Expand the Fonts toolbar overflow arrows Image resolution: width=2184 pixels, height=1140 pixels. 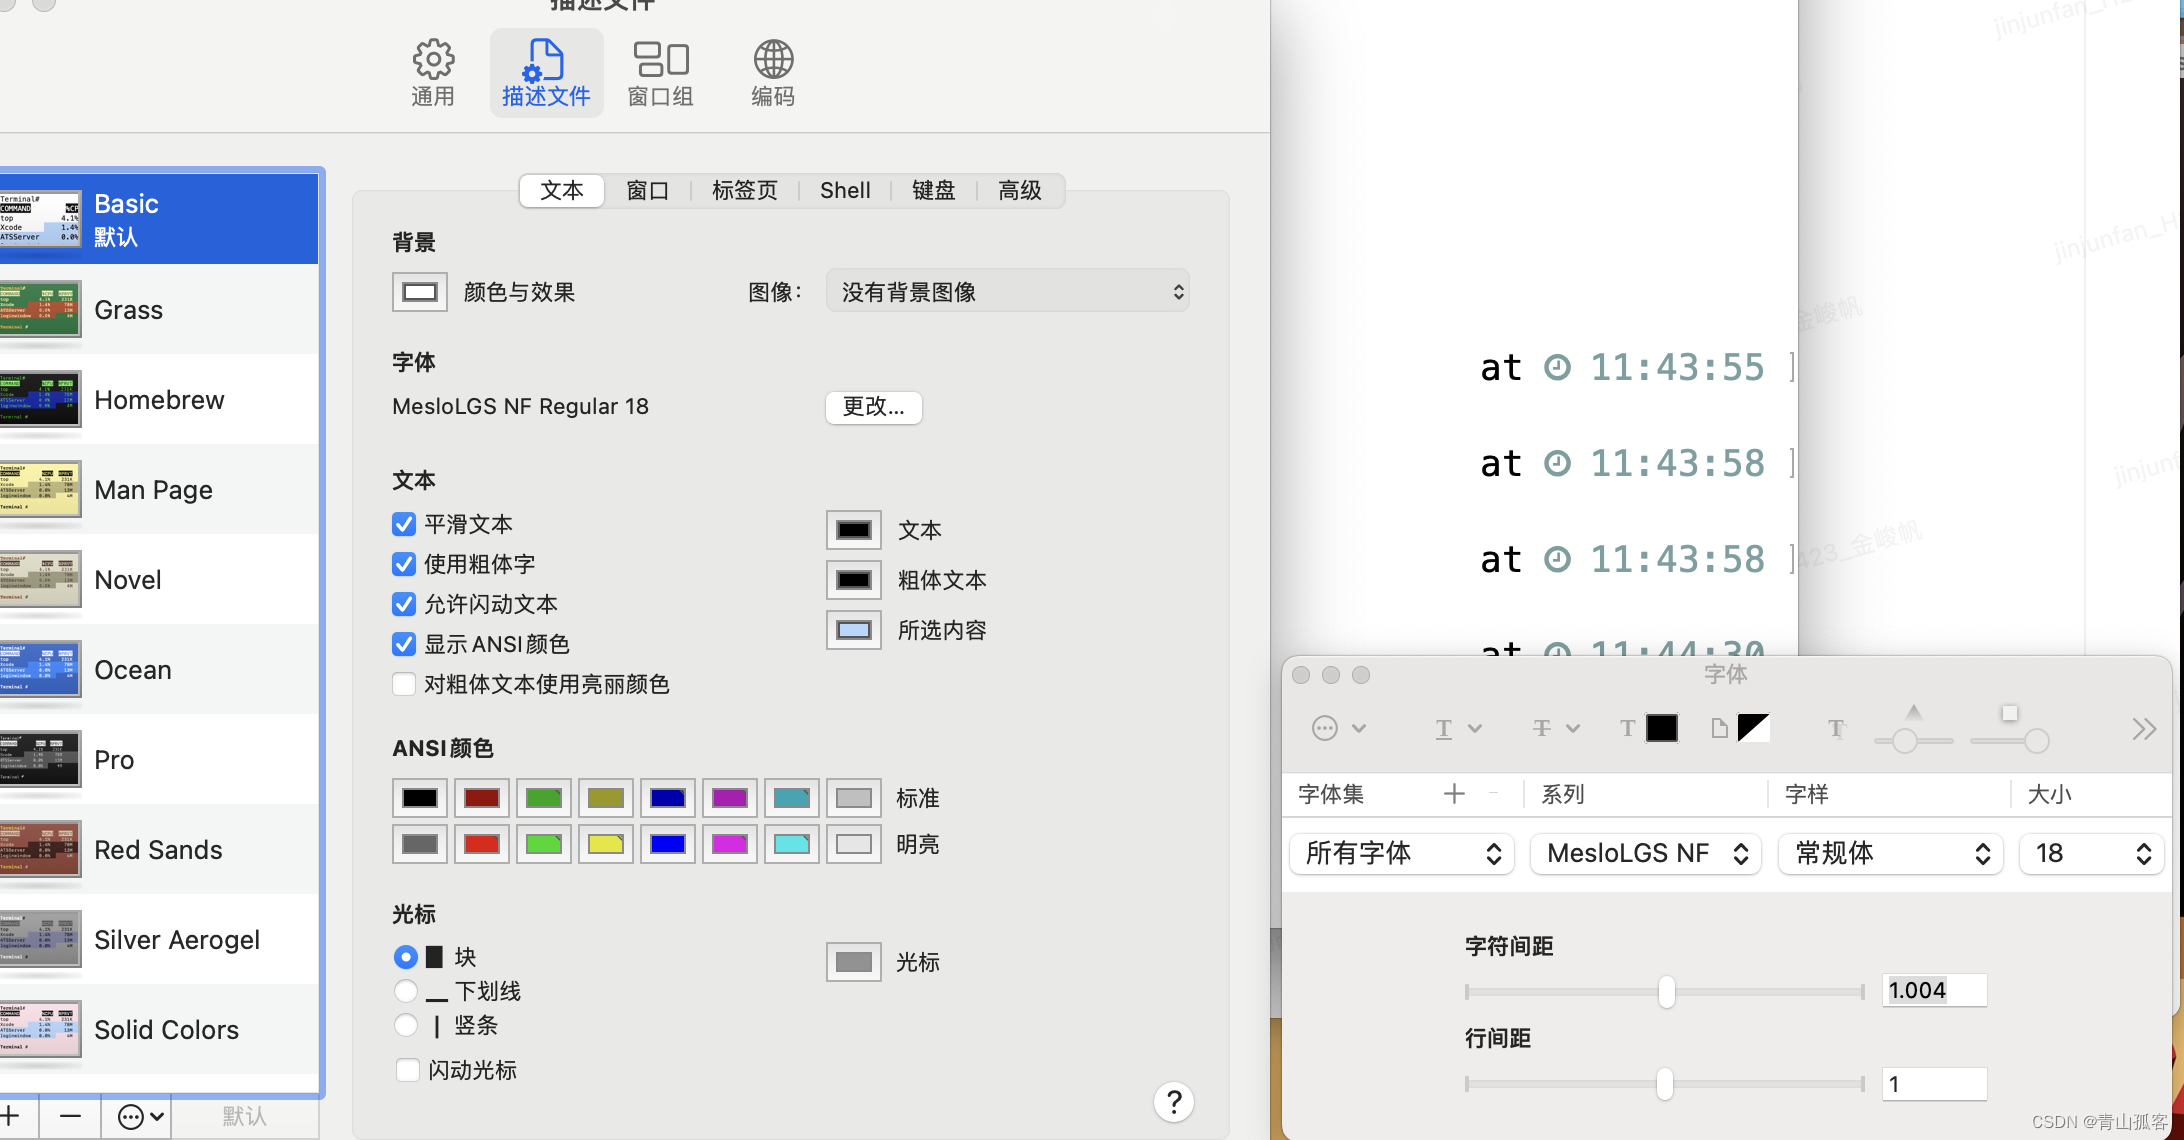pos(2143,729)
